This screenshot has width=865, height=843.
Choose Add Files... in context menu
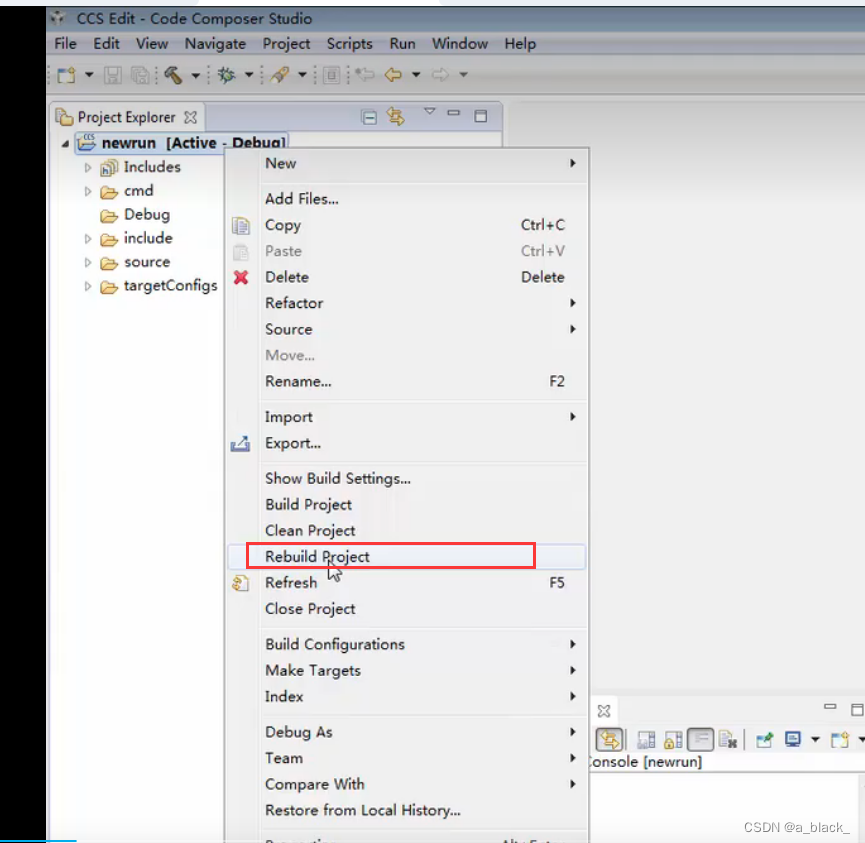pyautogui.click(x=406, y=199)
